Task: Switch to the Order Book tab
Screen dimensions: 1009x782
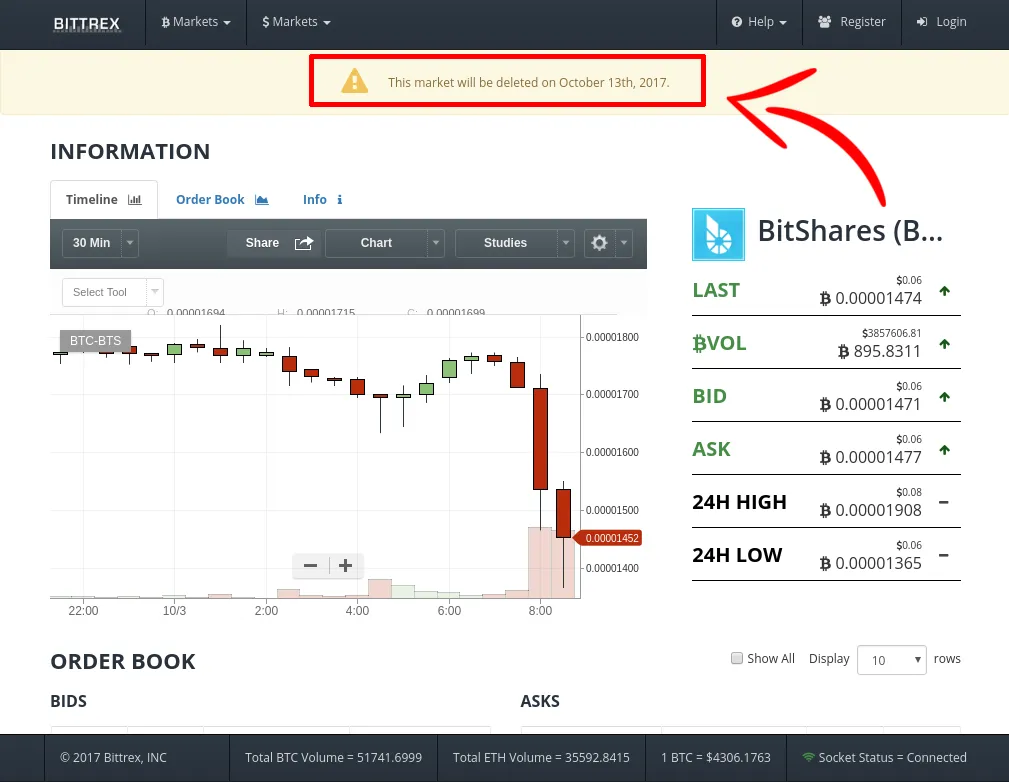Action: pos(222,200)
